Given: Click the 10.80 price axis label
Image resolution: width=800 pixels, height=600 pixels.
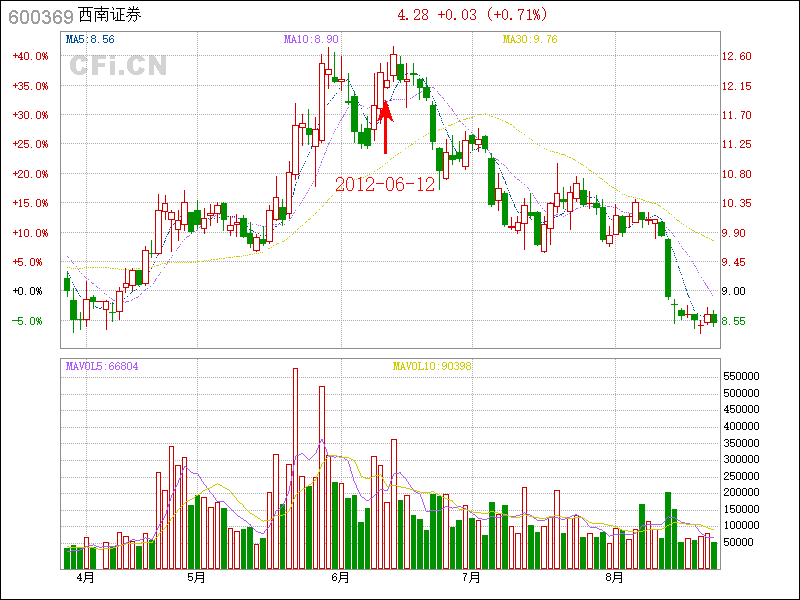Looking at the screenshot, I should tap(737, 174).
